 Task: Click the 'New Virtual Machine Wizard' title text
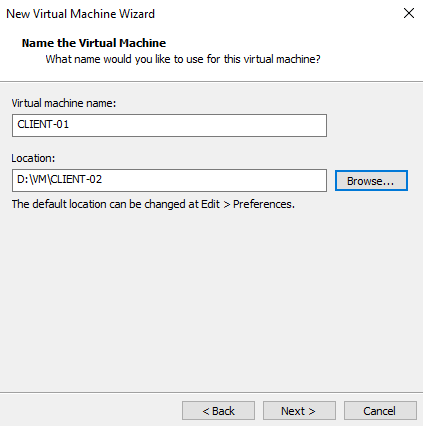click(x=80, y=14)
